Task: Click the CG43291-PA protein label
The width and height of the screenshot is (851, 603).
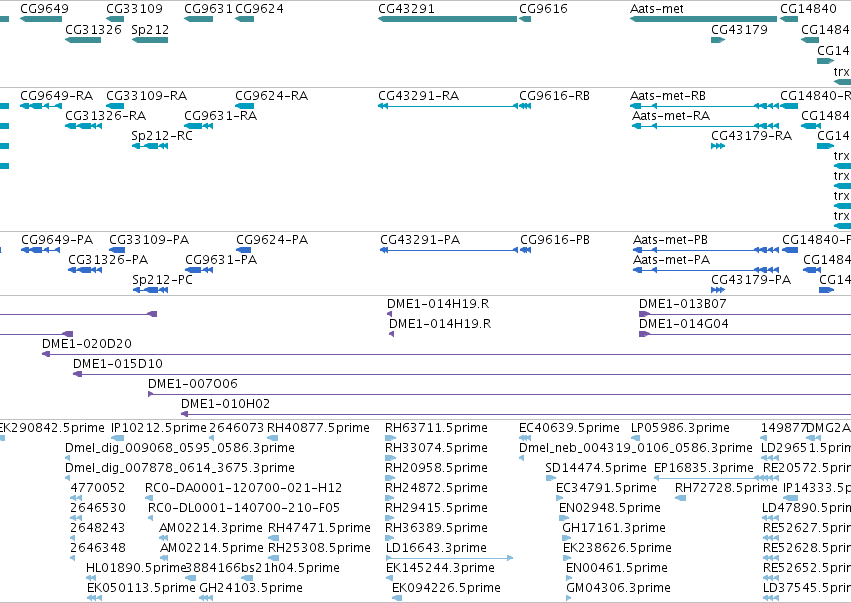Action: click(420, 239)
